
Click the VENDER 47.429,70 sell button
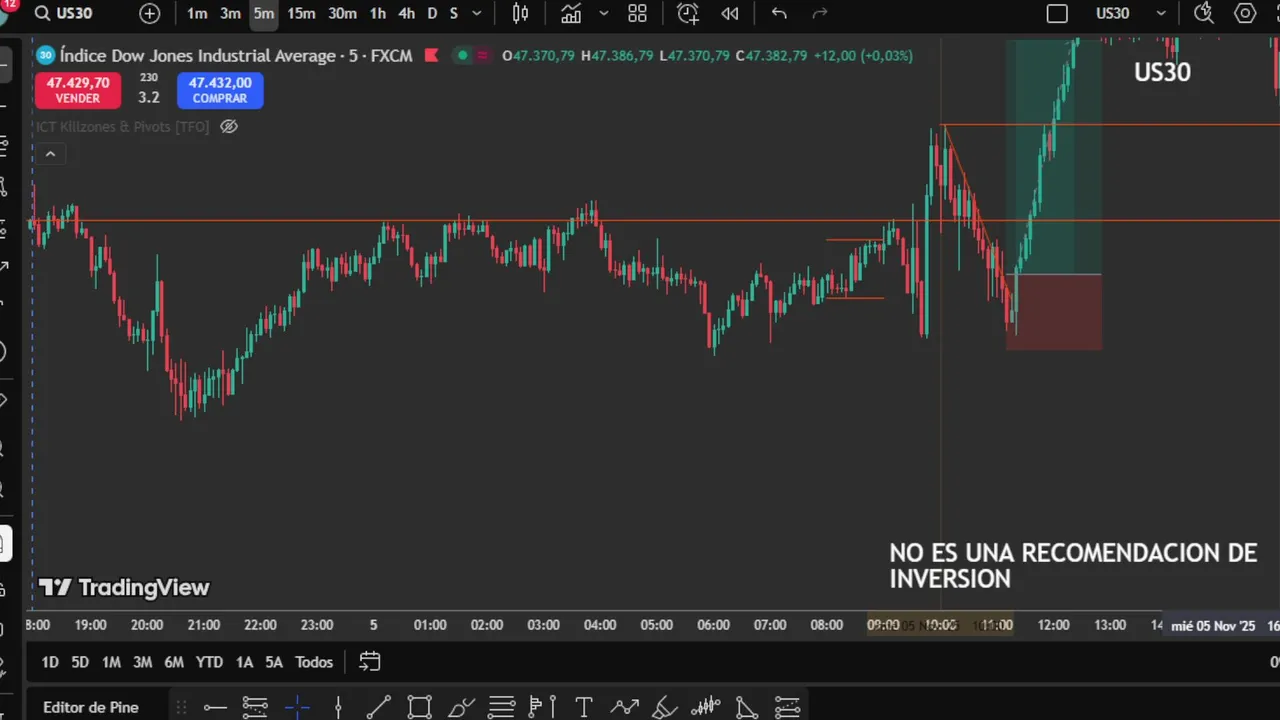78,90
